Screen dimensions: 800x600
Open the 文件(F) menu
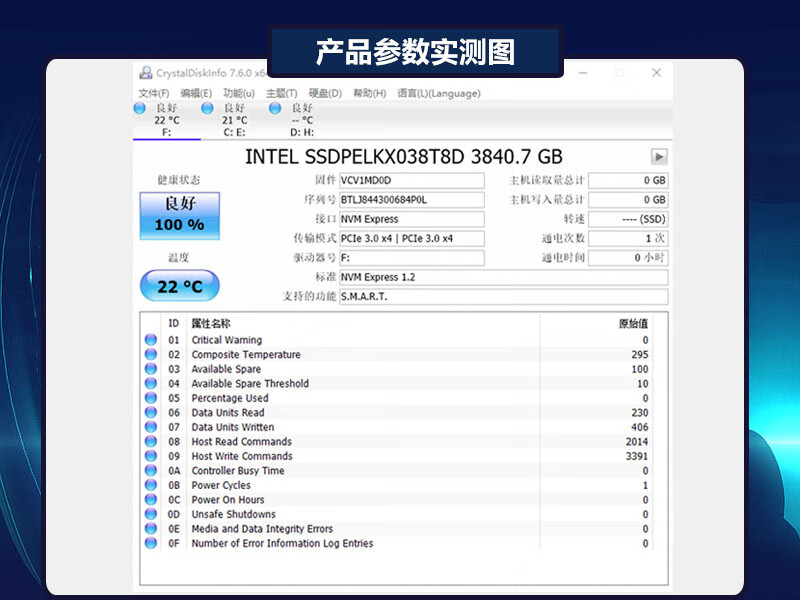(154, 93)
